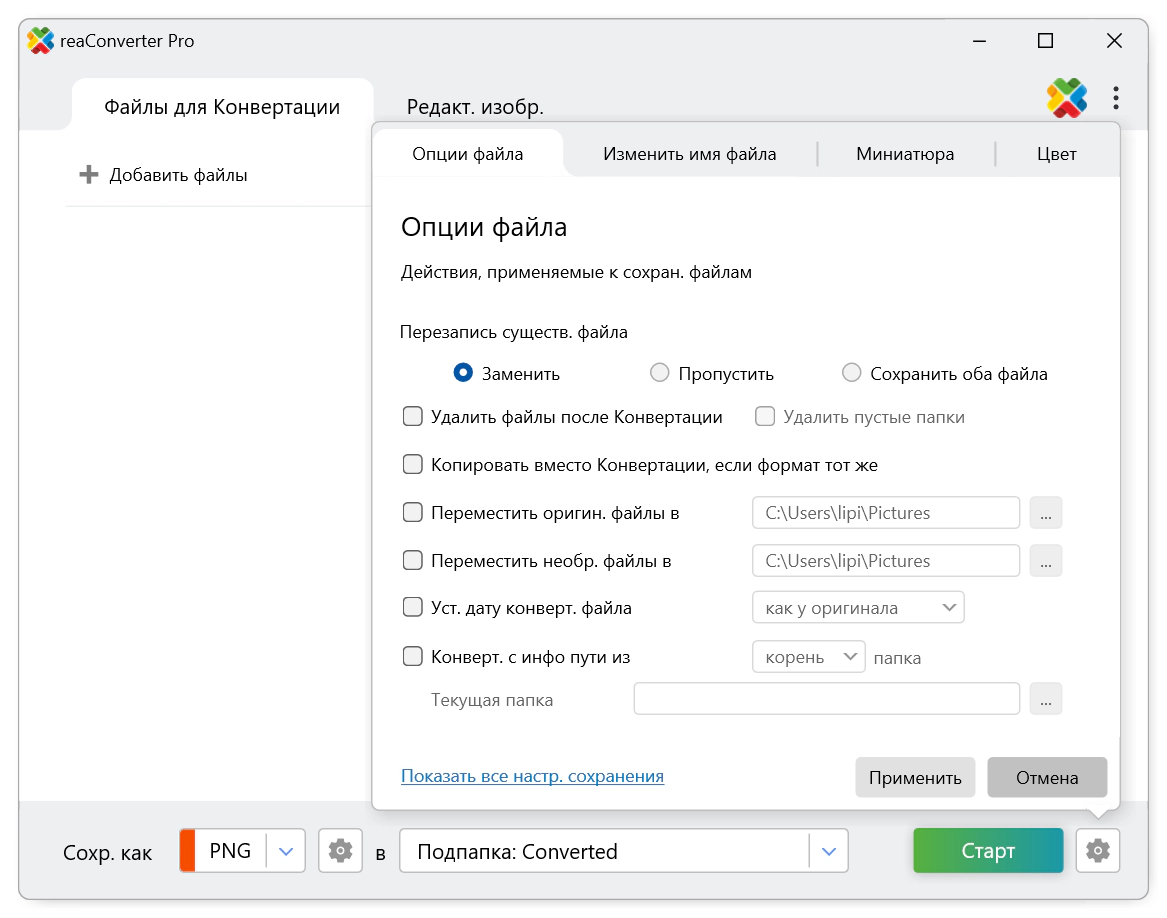
Task: Browse folder for Переместить оригин. файлы
Action: [1045, 513]
